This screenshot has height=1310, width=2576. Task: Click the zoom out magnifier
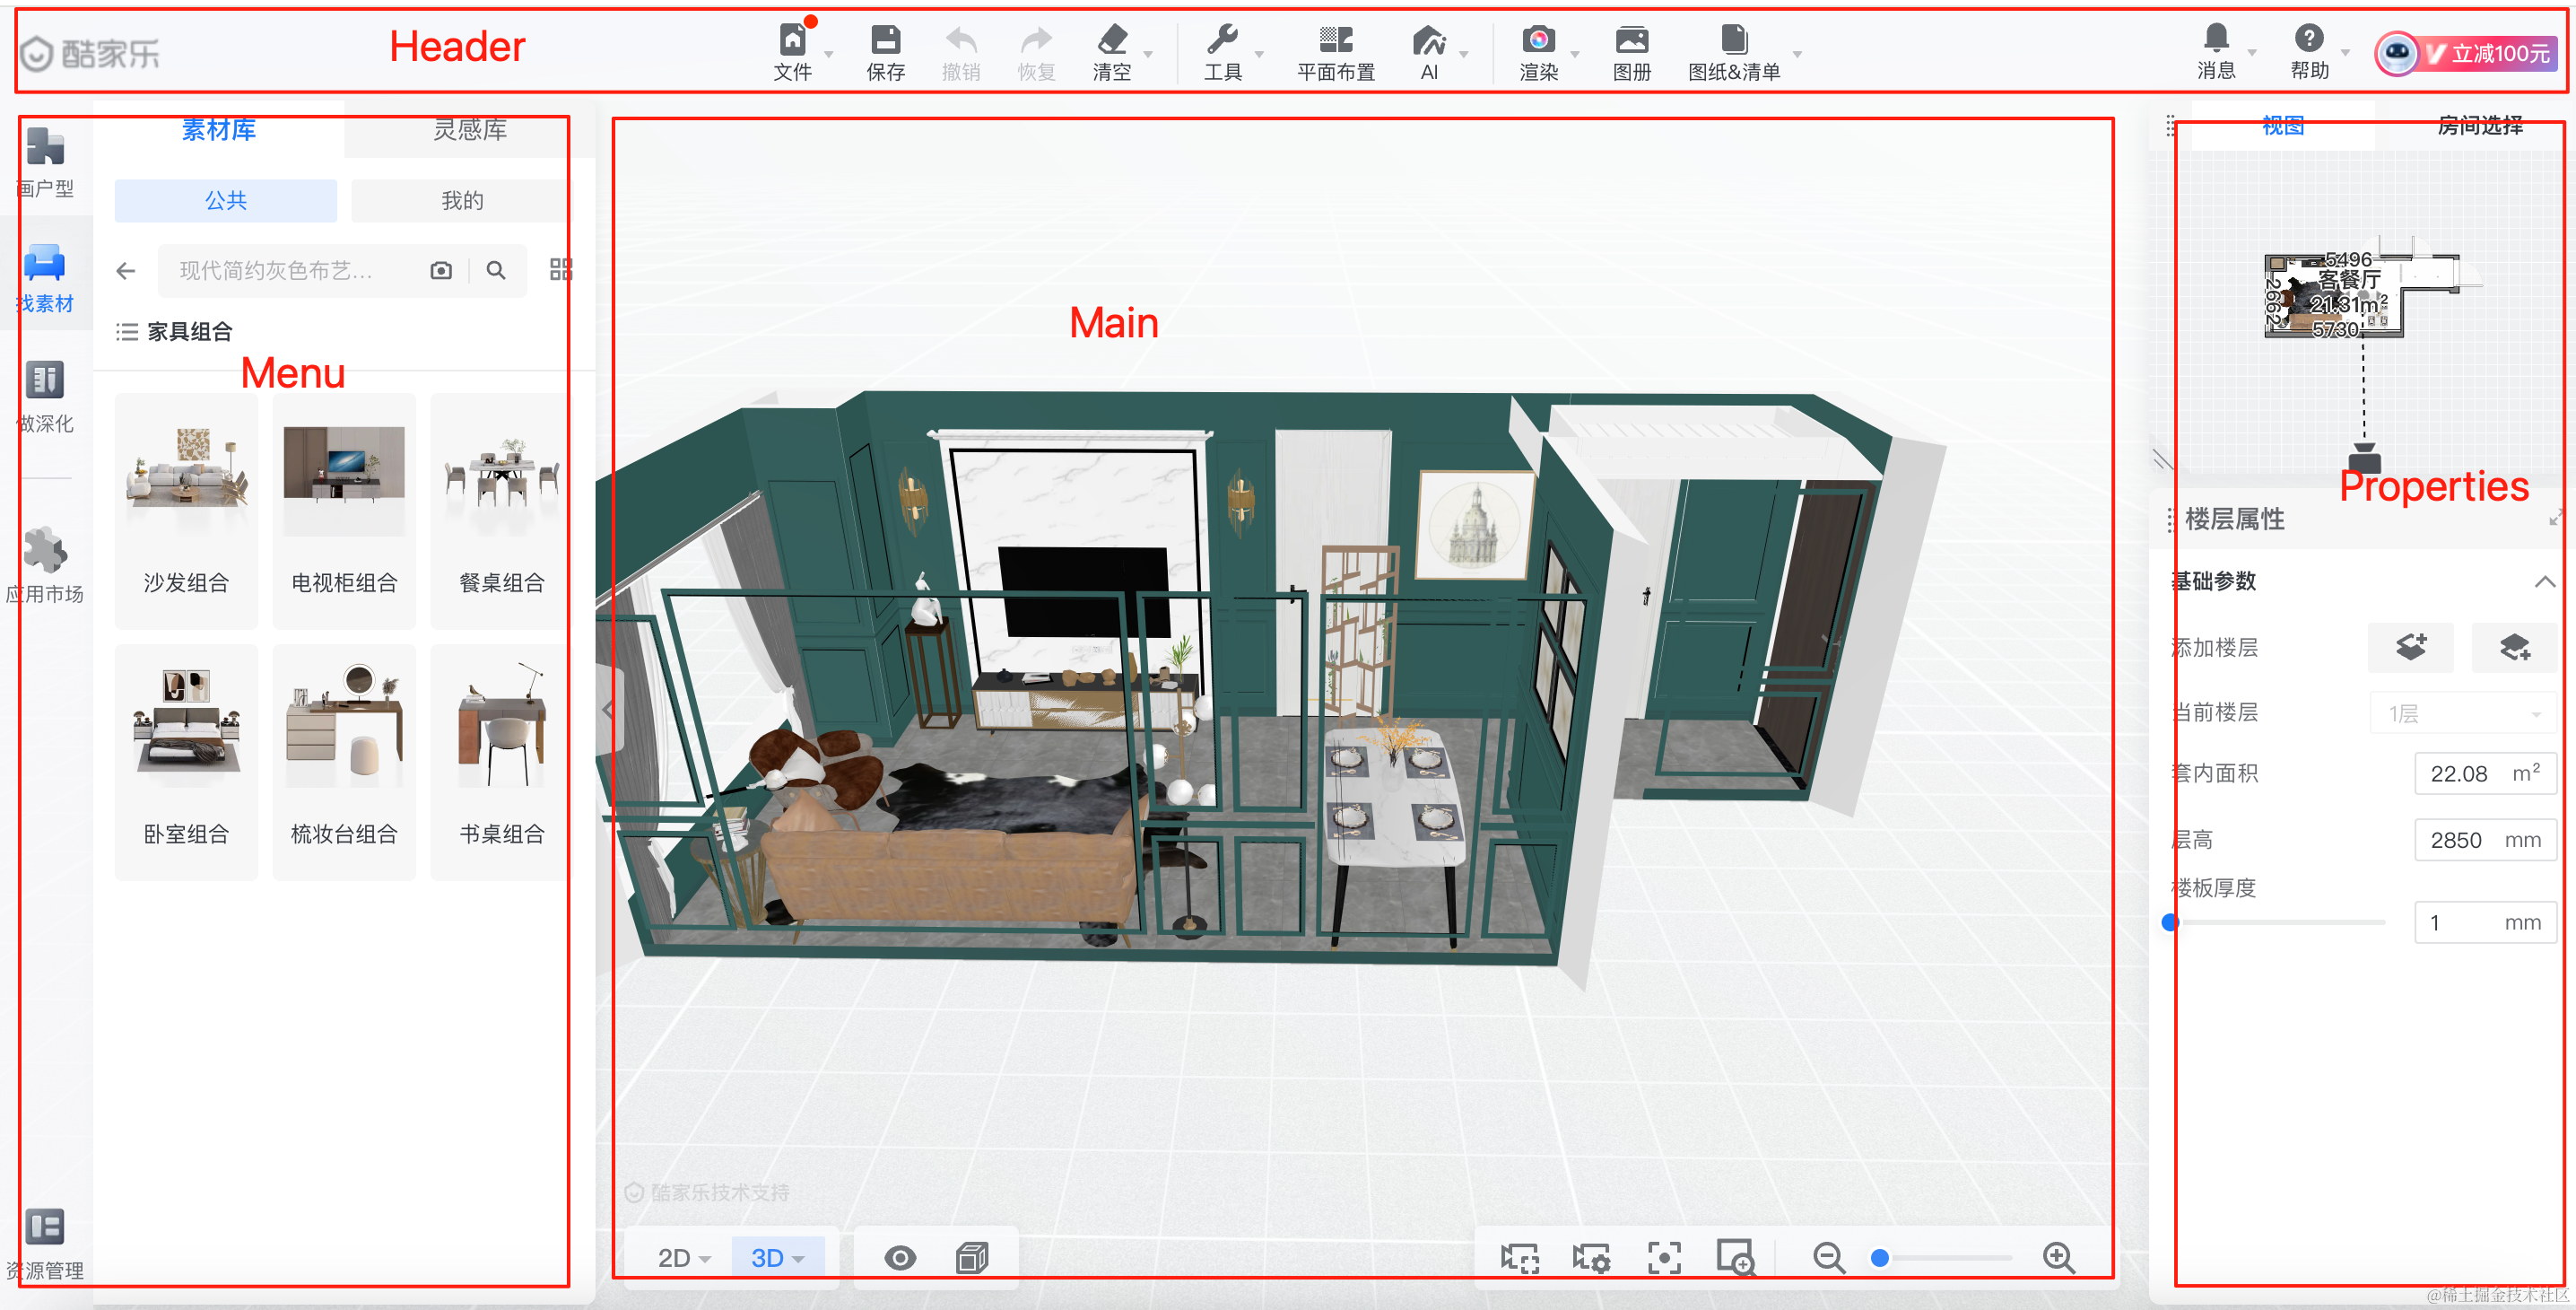pyautogui.click(x=1828, y=1257)
